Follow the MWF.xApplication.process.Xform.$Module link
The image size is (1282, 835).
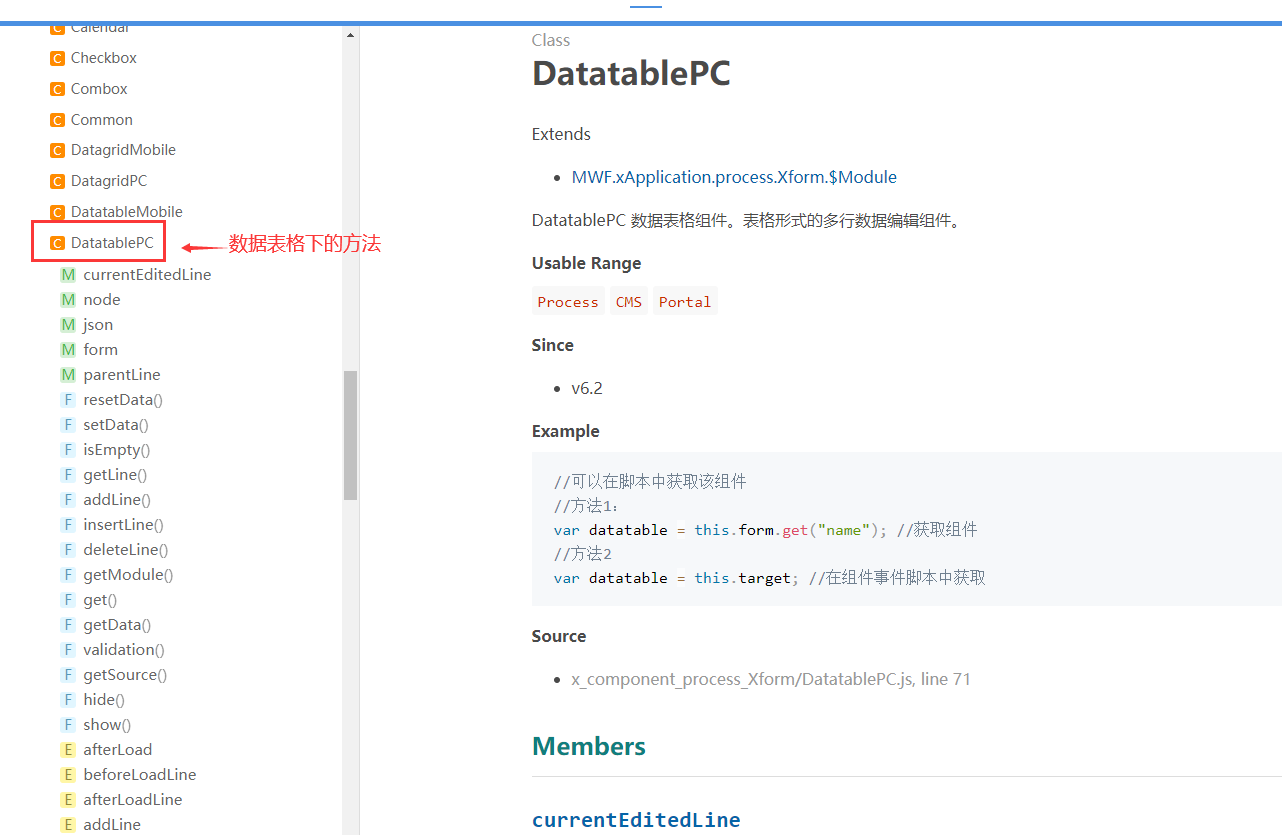point(734,177)
